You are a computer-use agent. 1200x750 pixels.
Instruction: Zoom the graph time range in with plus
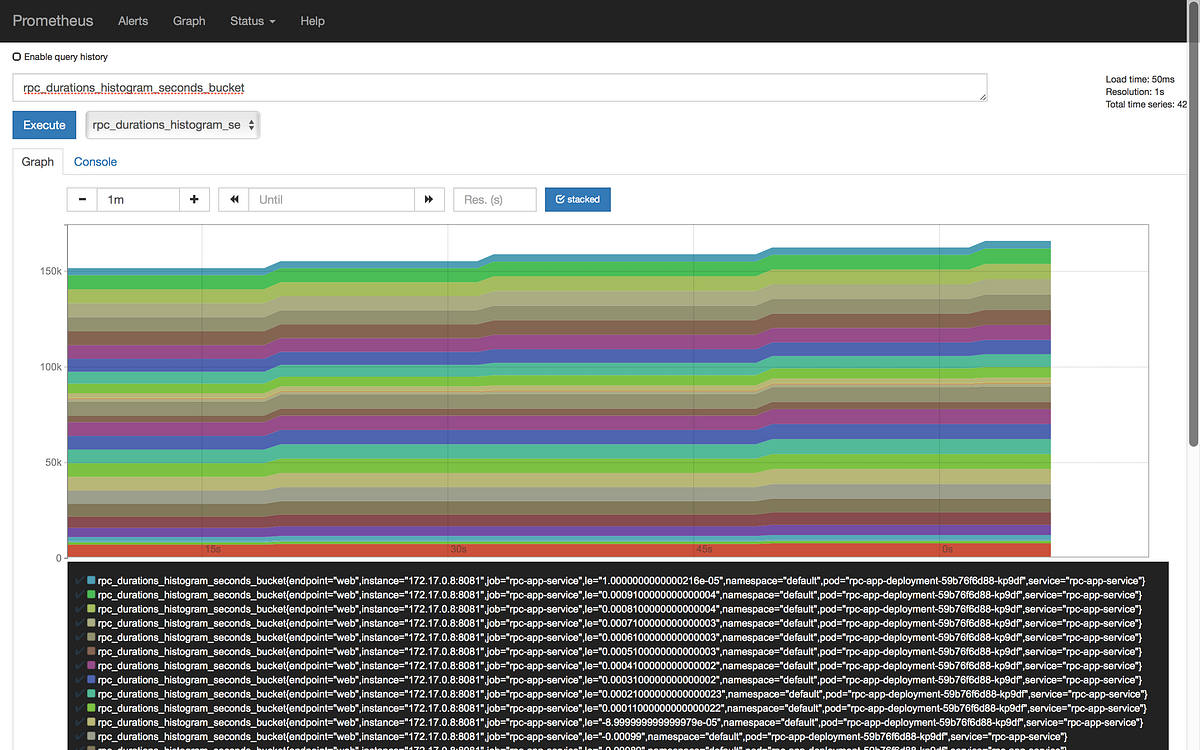click(x=194, y=199)
